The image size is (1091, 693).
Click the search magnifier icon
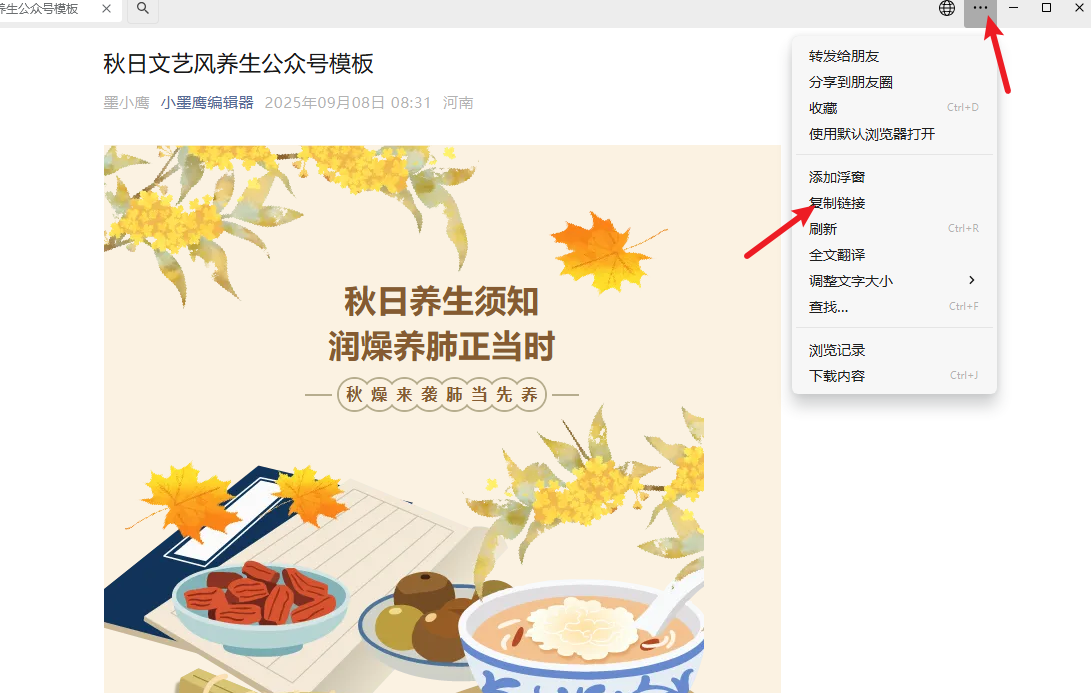(x=143, y=9)
